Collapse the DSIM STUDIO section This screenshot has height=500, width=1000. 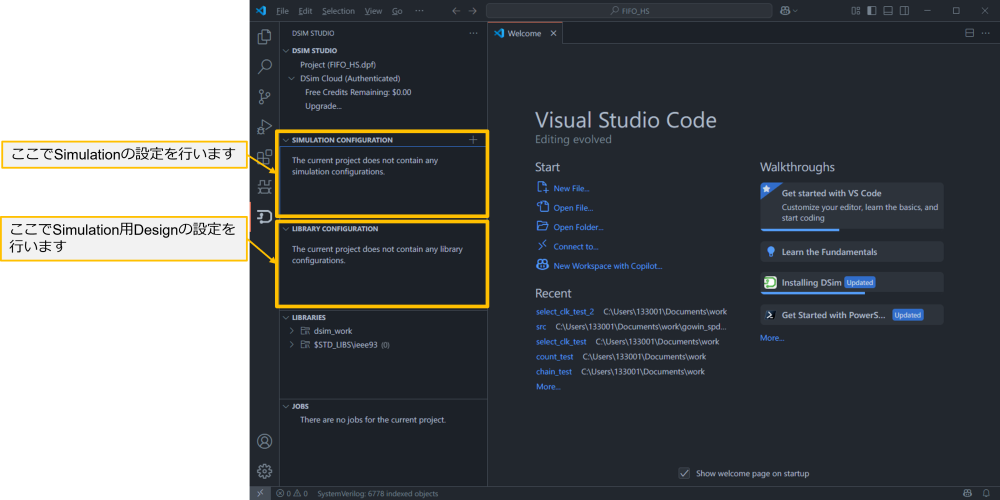pyautogui.click(x=286, y=50)
